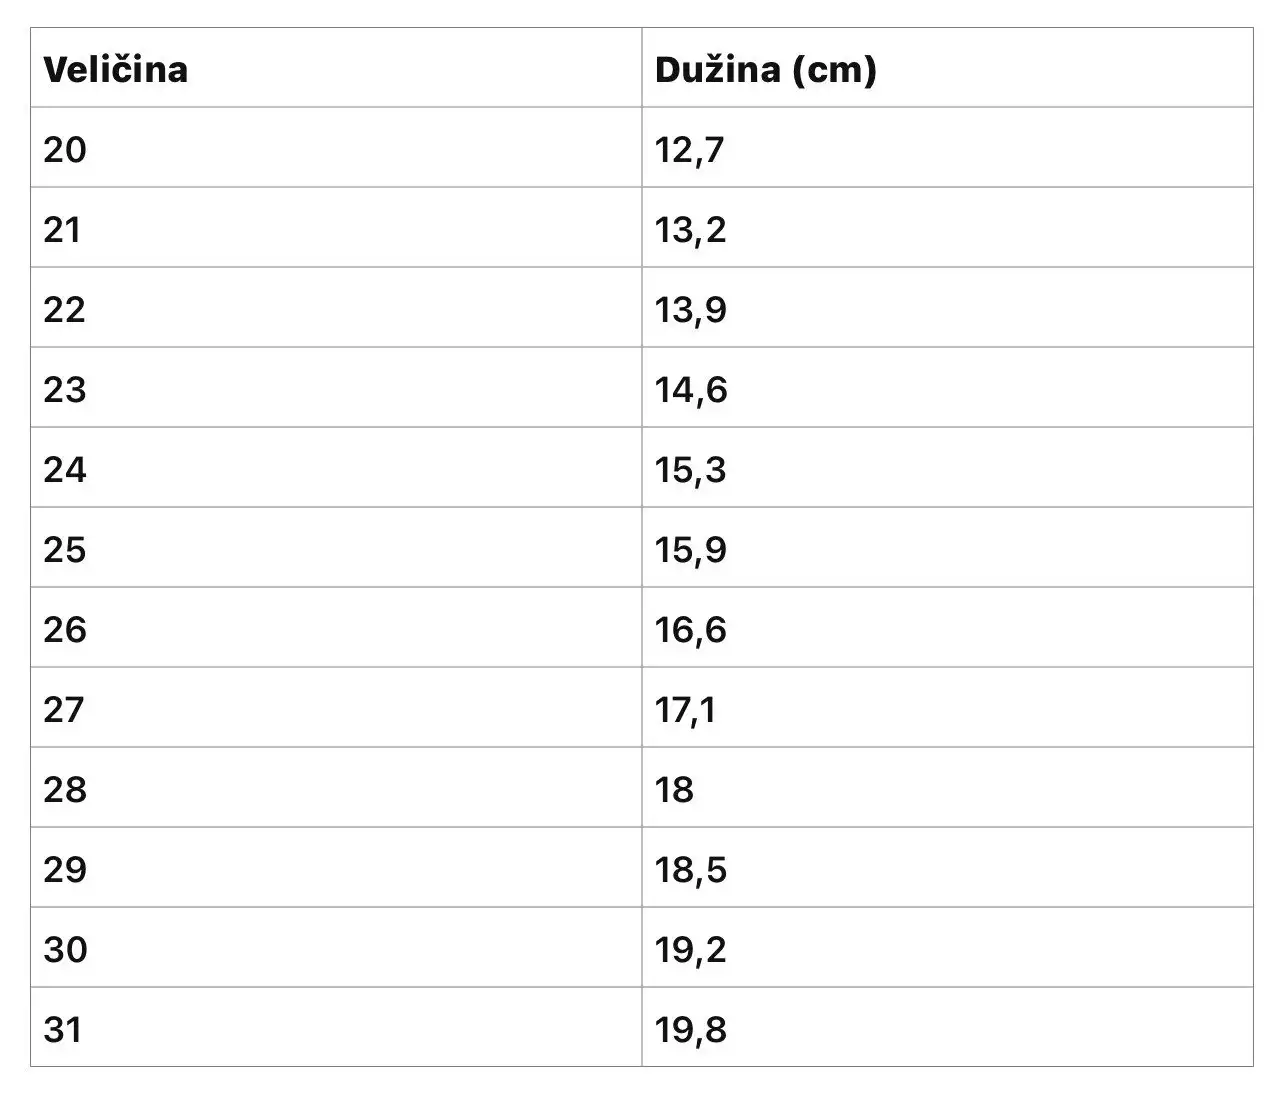This screenshot has height=1100, width=1284.
Task: Select size 23 cell
Action: point(65,389)
